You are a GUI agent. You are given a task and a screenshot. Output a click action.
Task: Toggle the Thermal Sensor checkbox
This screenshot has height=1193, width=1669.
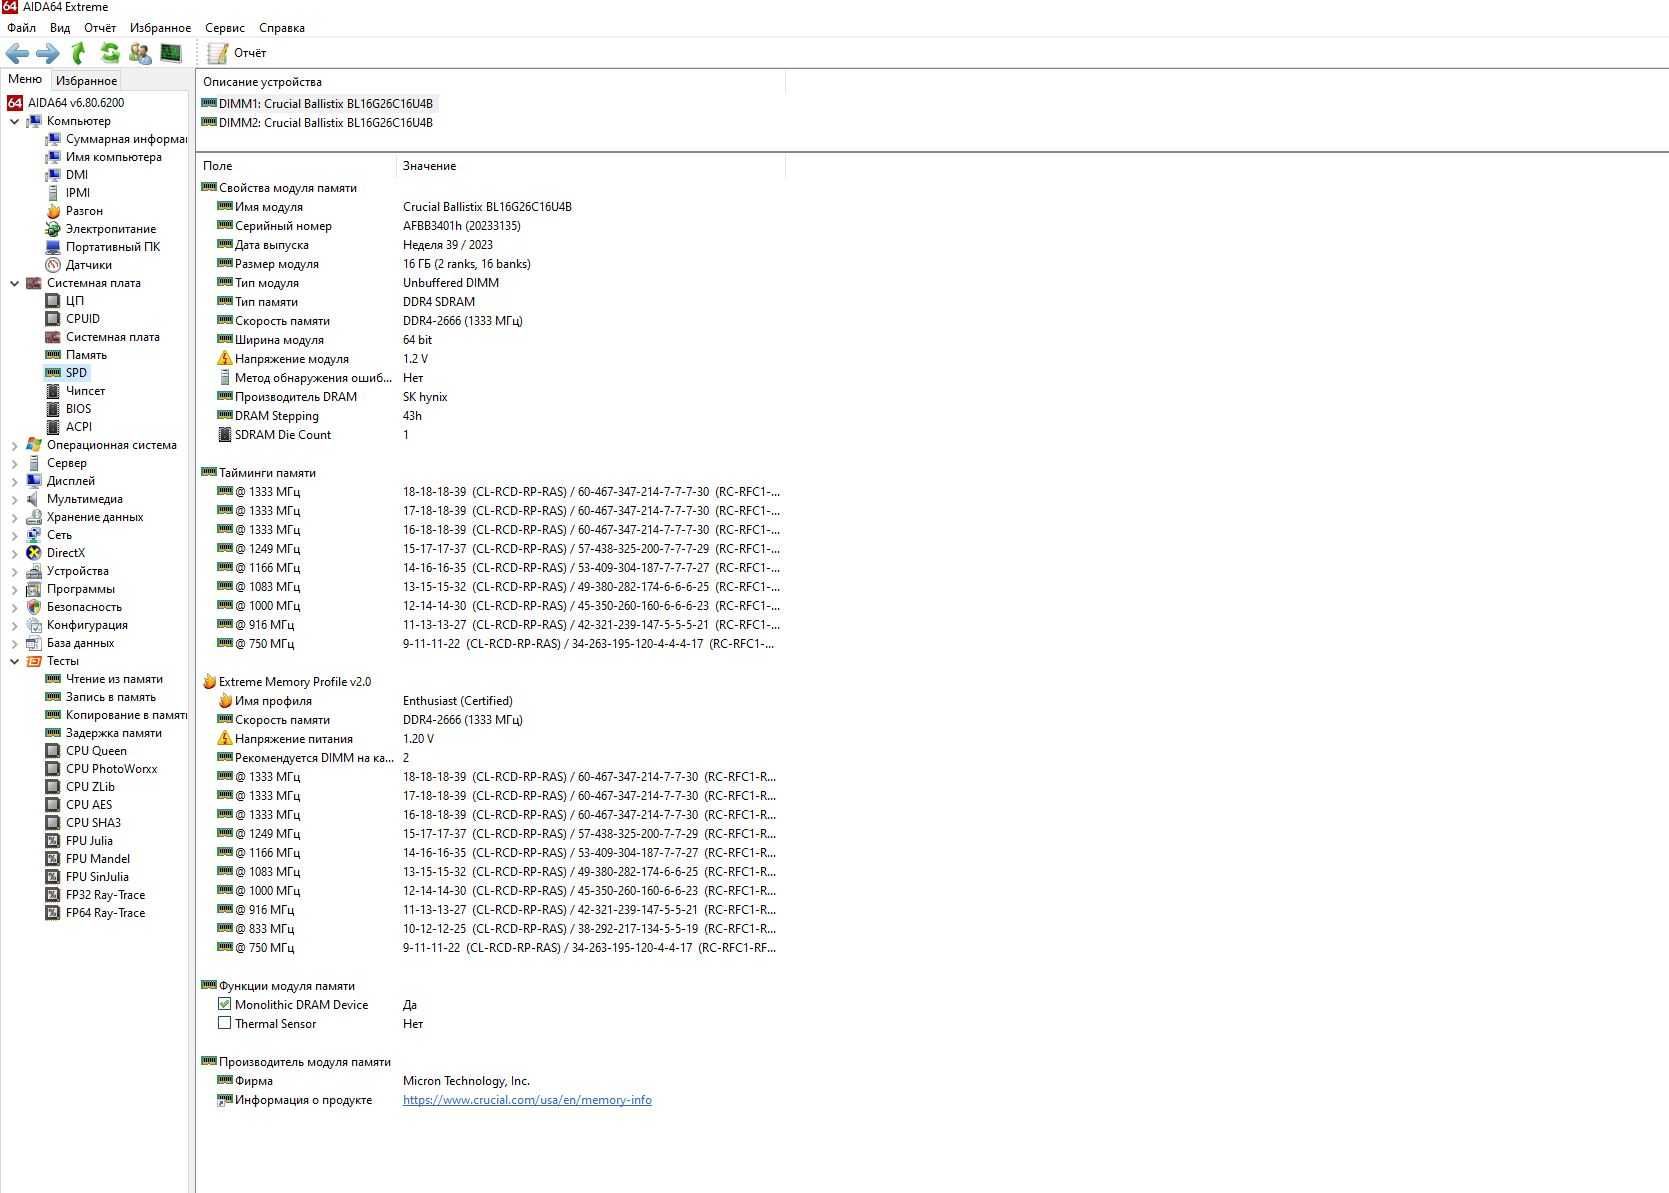[225, 1023]
